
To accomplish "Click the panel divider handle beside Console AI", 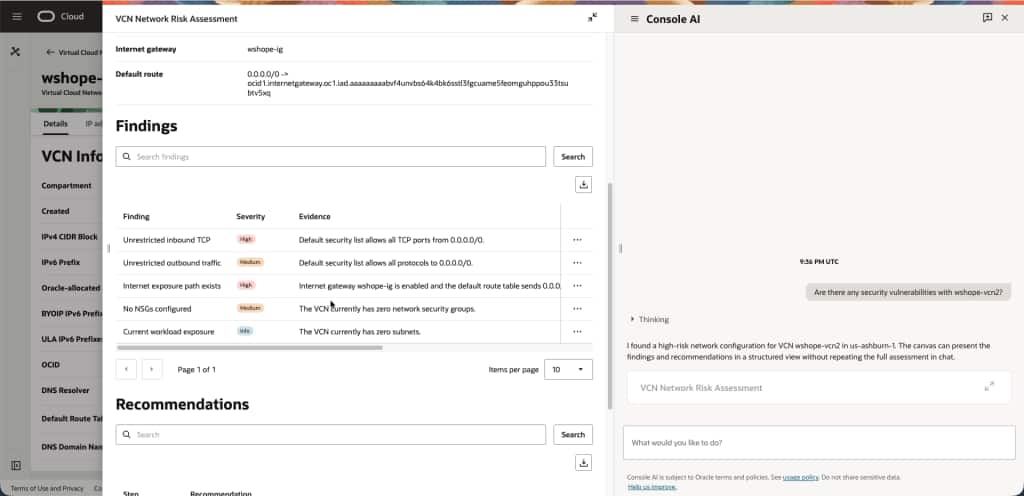I will [x=620, y=248].
